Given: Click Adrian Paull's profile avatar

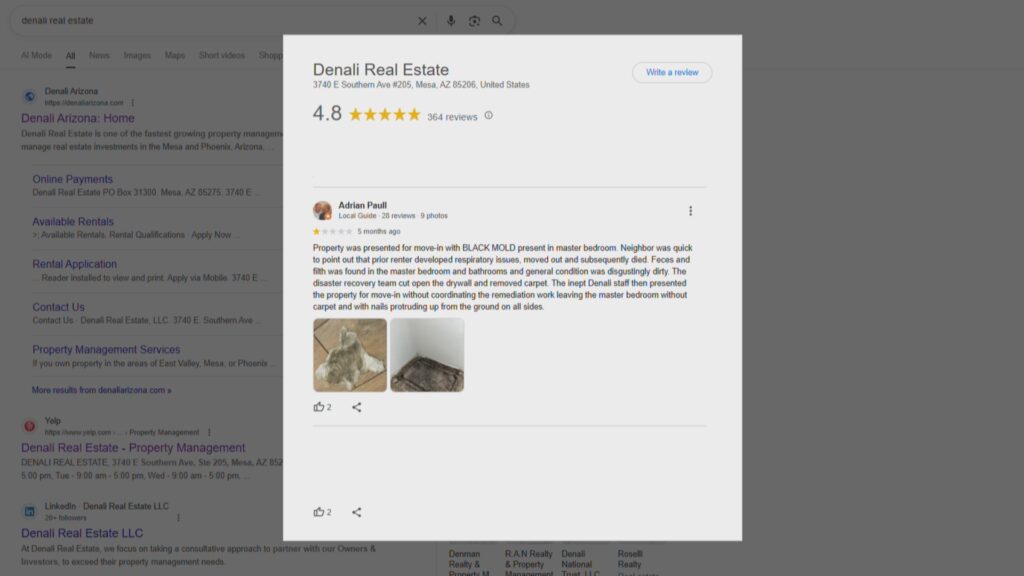Looking at the screenshot, I should click(322, 210).
